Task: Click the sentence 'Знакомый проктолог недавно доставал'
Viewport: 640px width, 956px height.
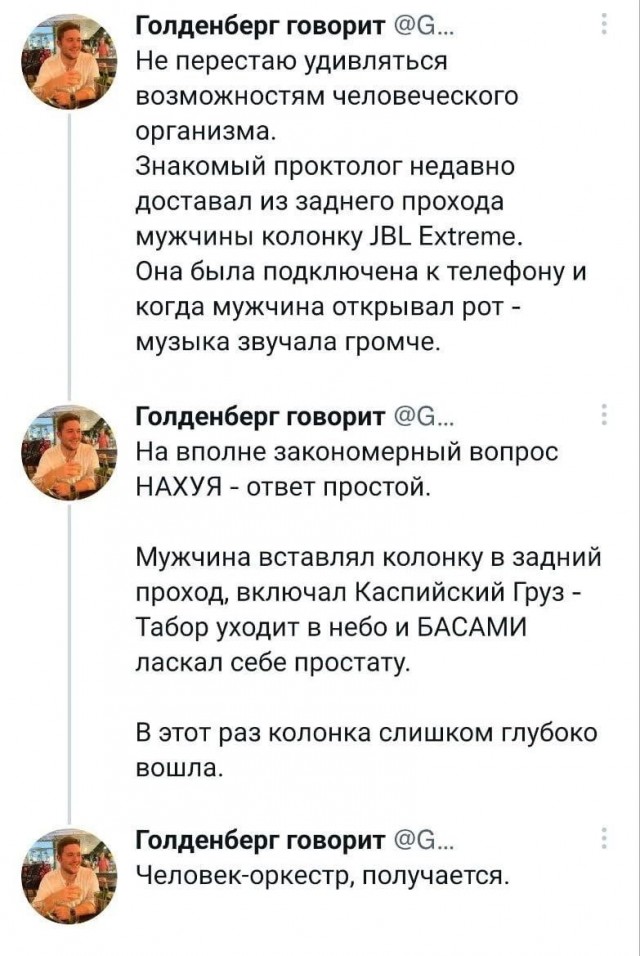Action: tap(330, 165)
